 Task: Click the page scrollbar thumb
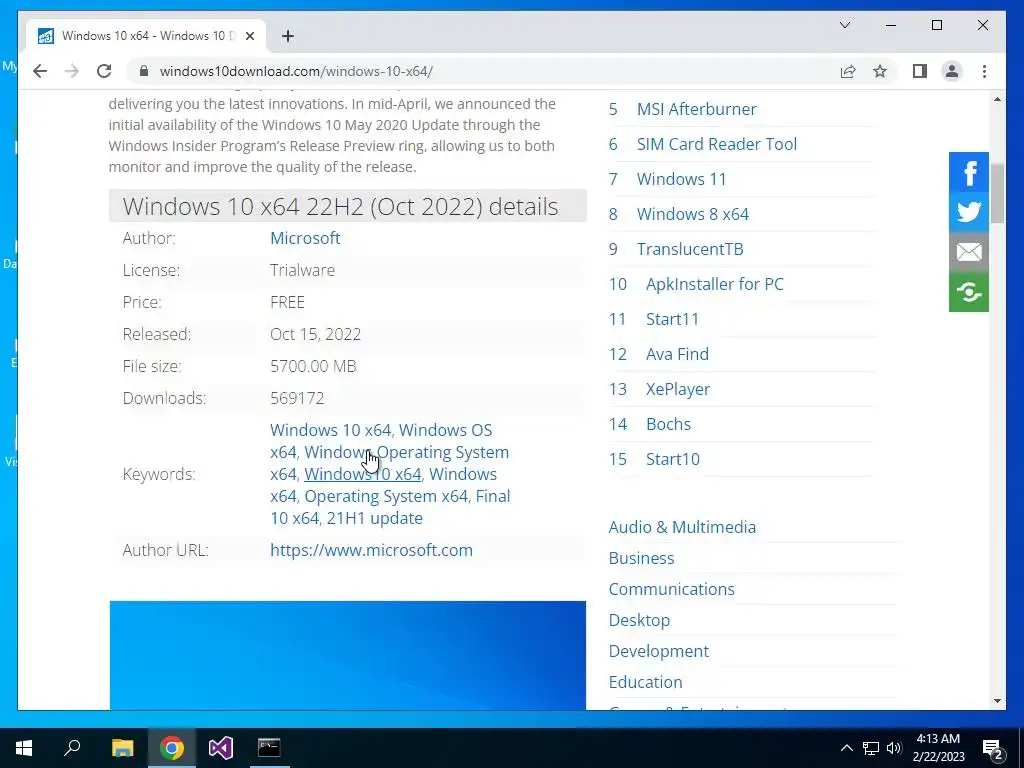pos(997,193)
